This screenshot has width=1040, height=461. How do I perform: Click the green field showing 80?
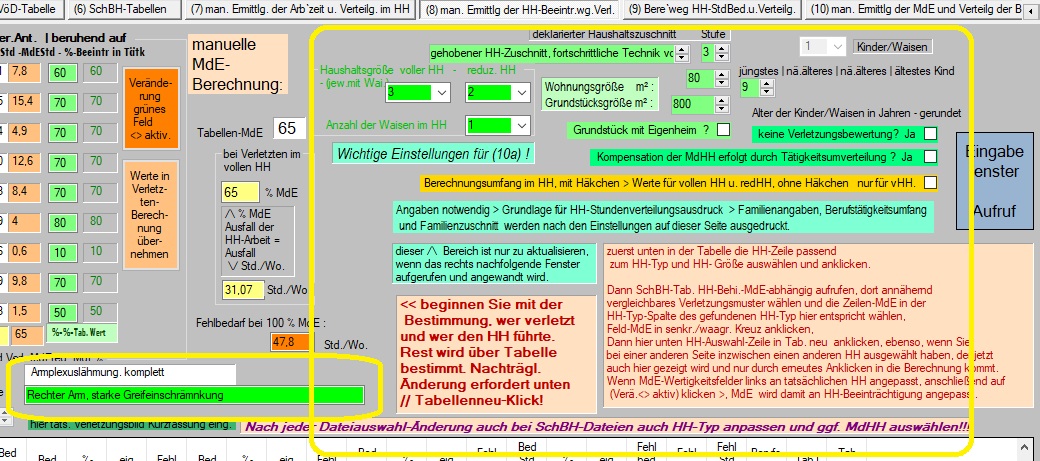(62, 222)
